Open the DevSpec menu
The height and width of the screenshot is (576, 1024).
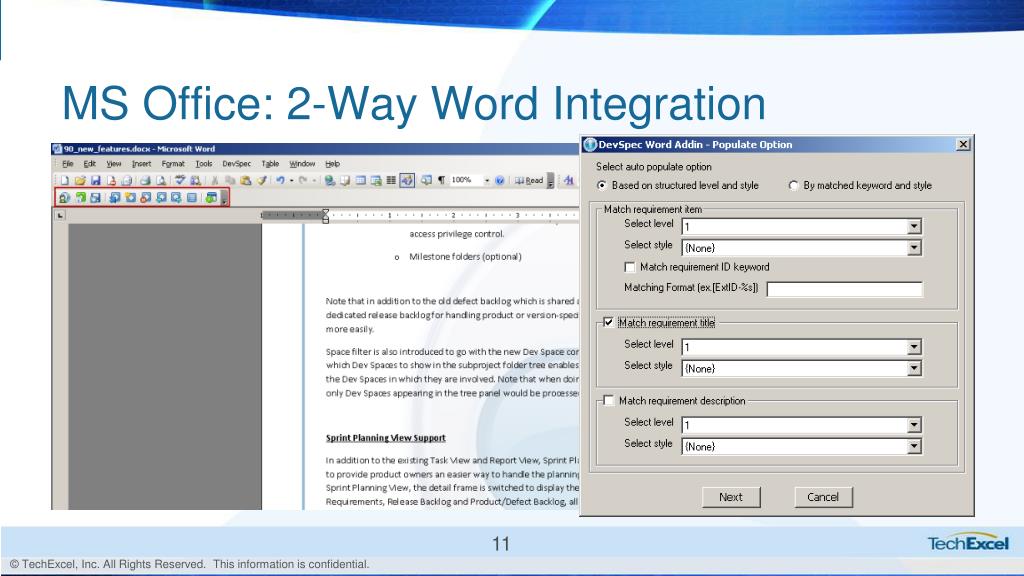click(x=236, y=164)
